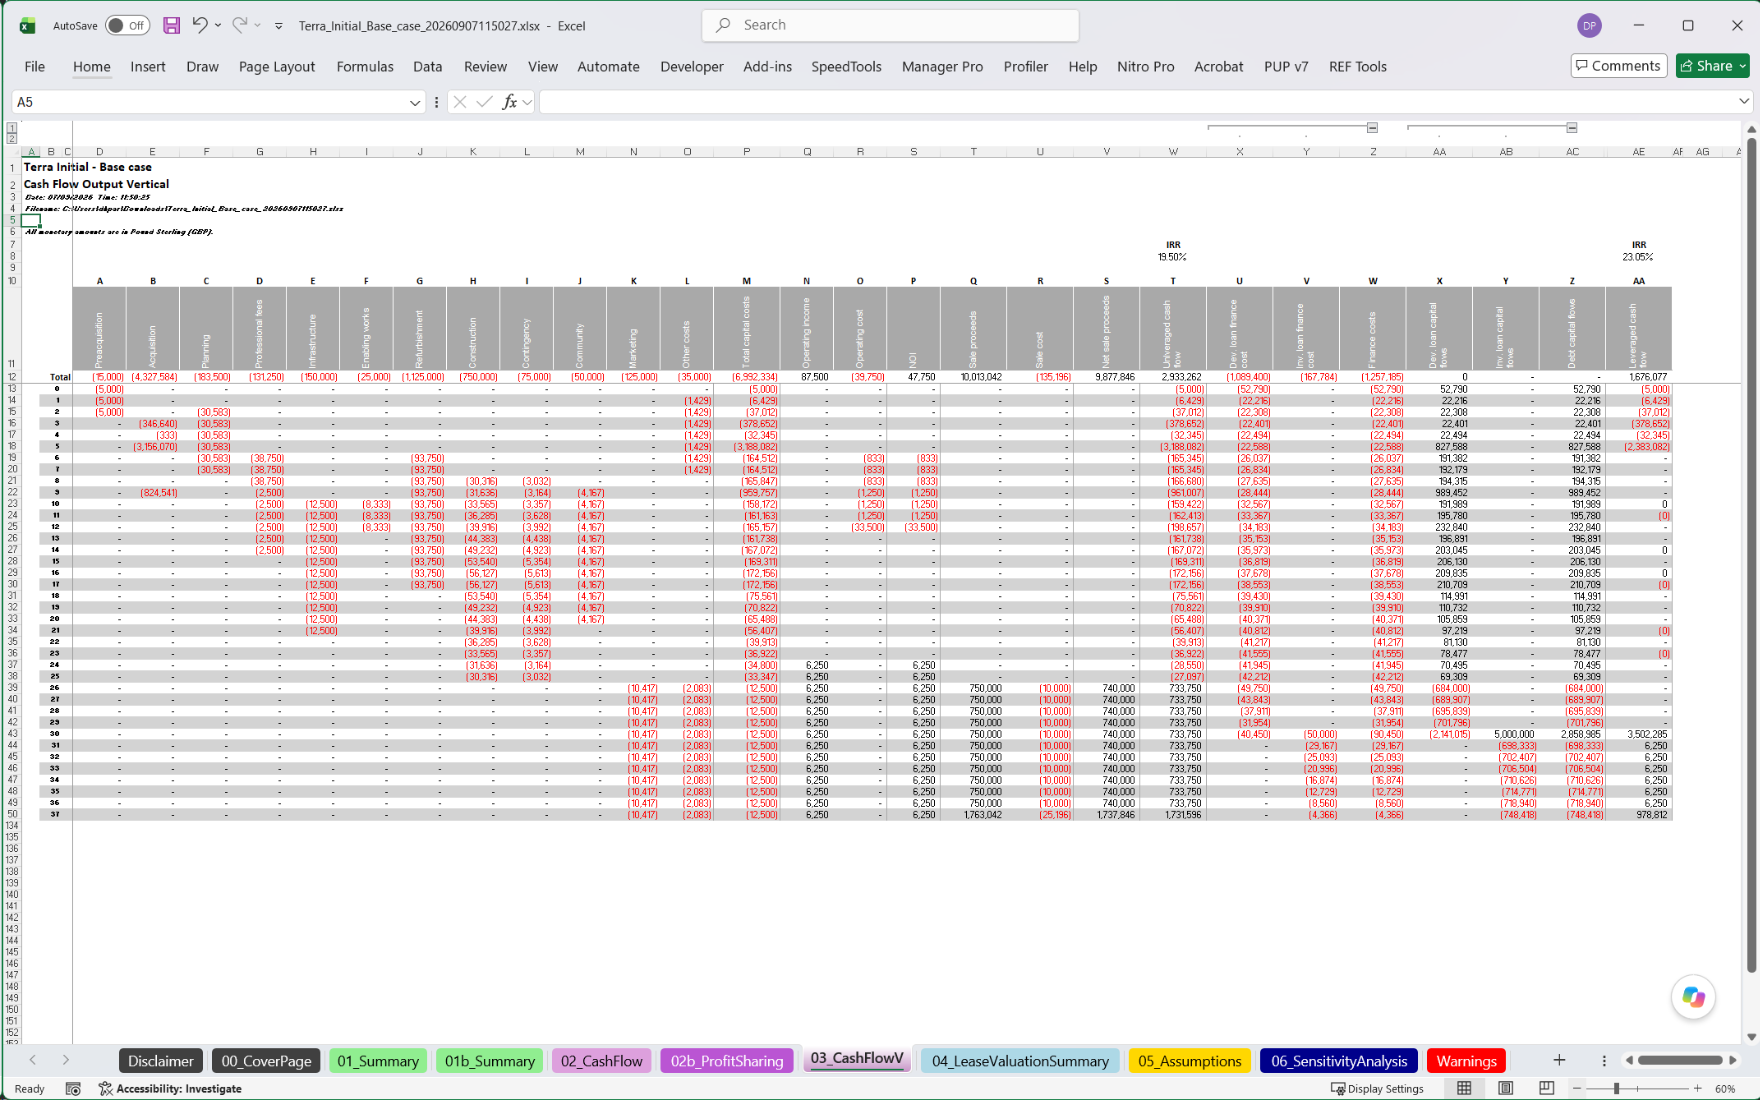1760x1100 pixels.
Task: Open sheet tab options three-dot icon
Action: [1604, 1060]
